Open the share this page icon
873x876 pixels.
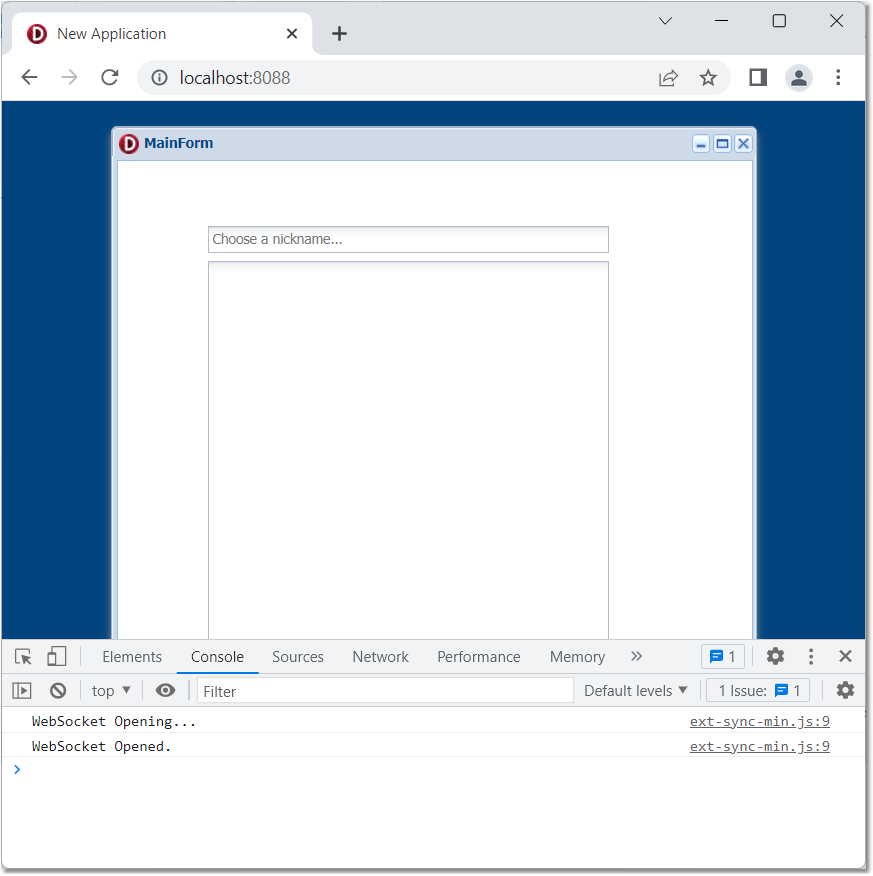click(668, 78)
